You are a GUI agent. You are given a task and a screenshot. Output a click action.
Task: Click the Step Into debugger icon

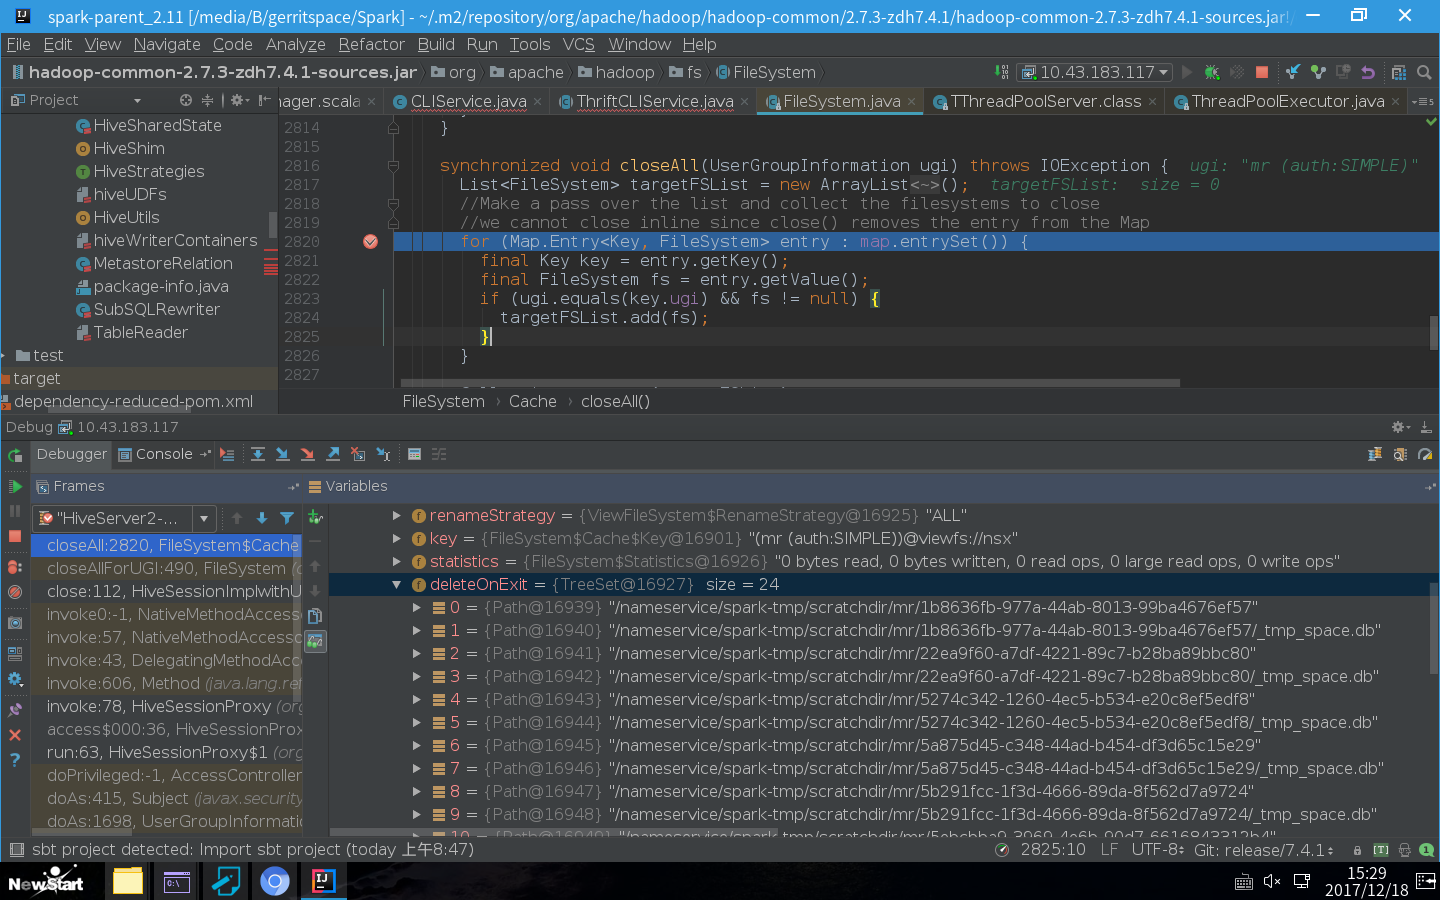[283, 455]
